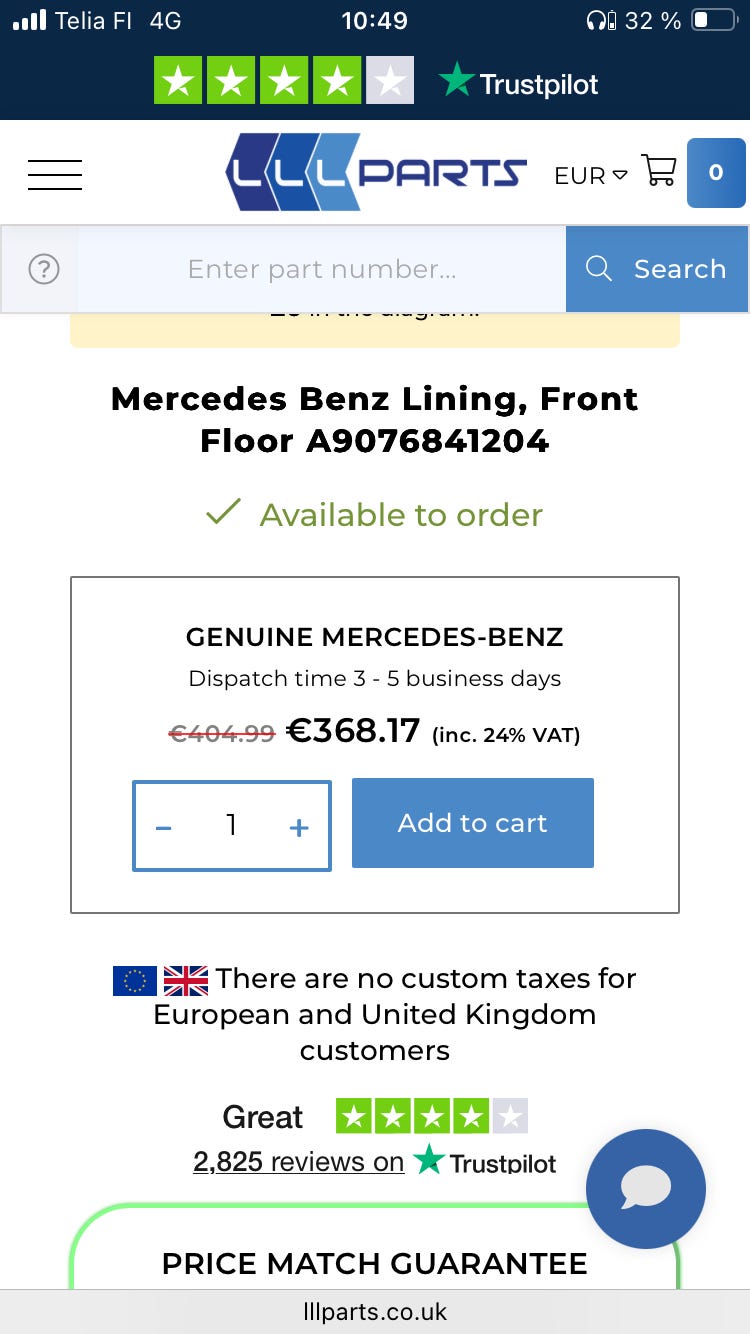Click the top banner star rating
The width and height of the screenshot is (750, 1334).
pyautogui.click(x=283, y=81)
